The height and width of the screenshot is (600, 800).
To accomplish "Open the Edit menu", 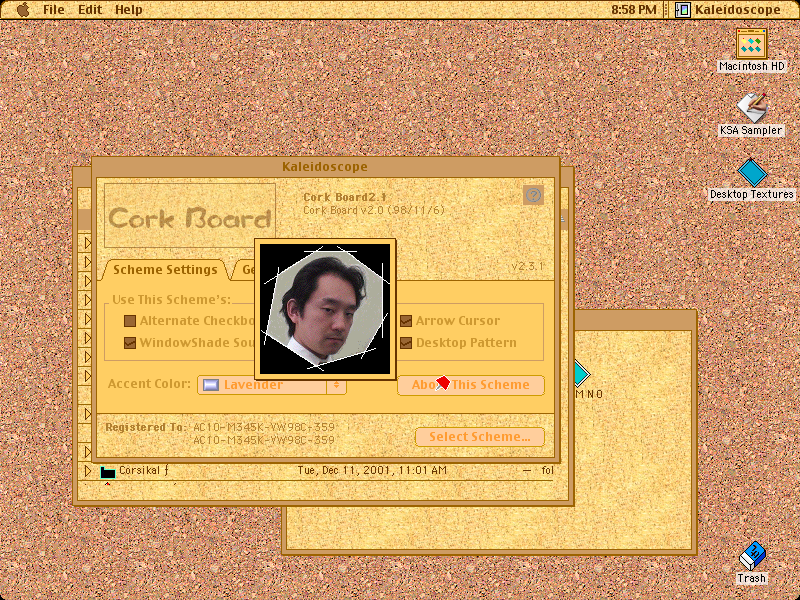I will tap(90, 10).
